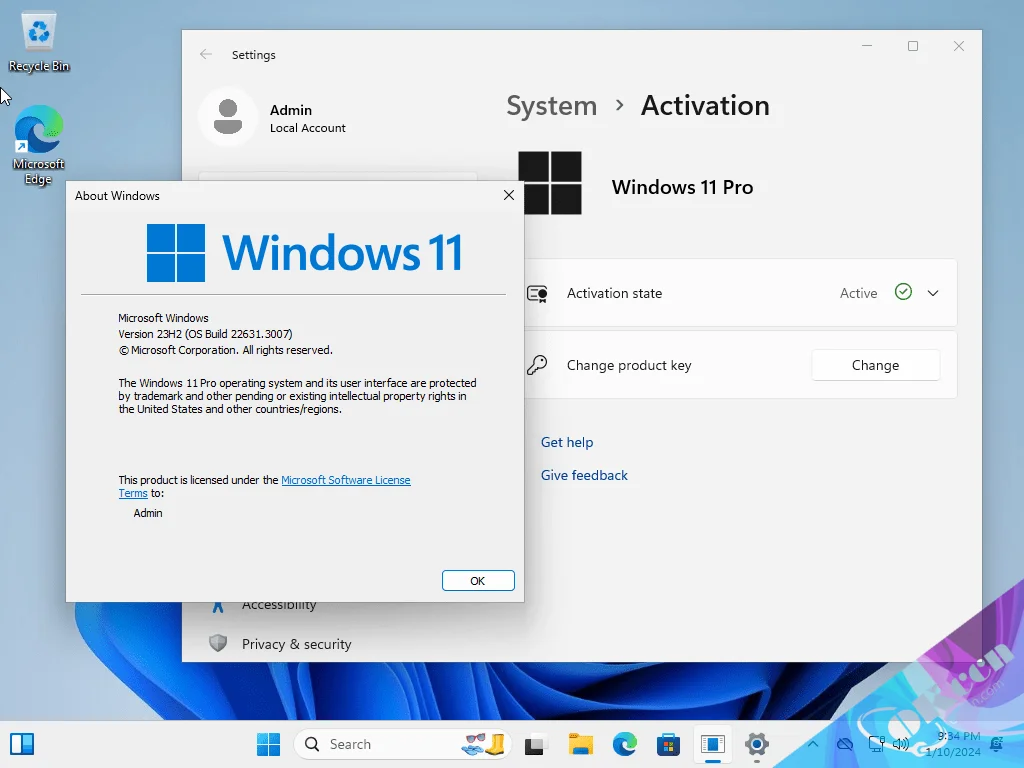Viewport: 1024px width, 768px height.
Task: Click the Privacy & security shield icon
Action: pyautogui.click(x=218, y=643)
